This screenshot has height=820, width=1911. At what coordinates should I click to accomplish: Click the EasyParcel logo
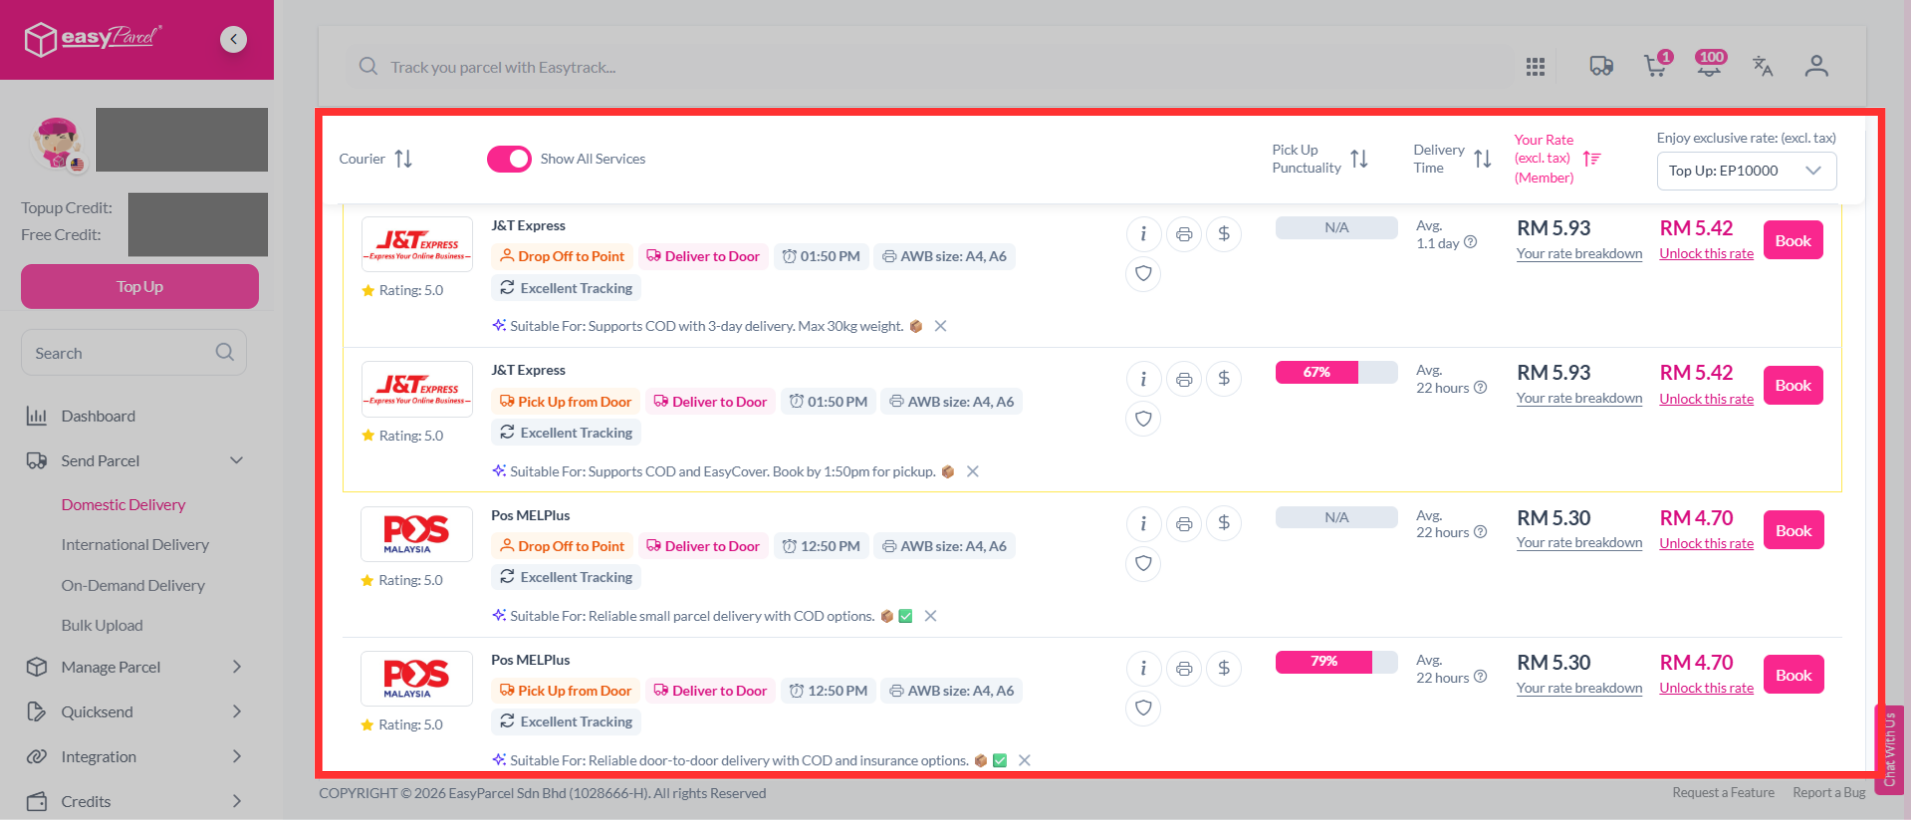click(x=92, y=39)
